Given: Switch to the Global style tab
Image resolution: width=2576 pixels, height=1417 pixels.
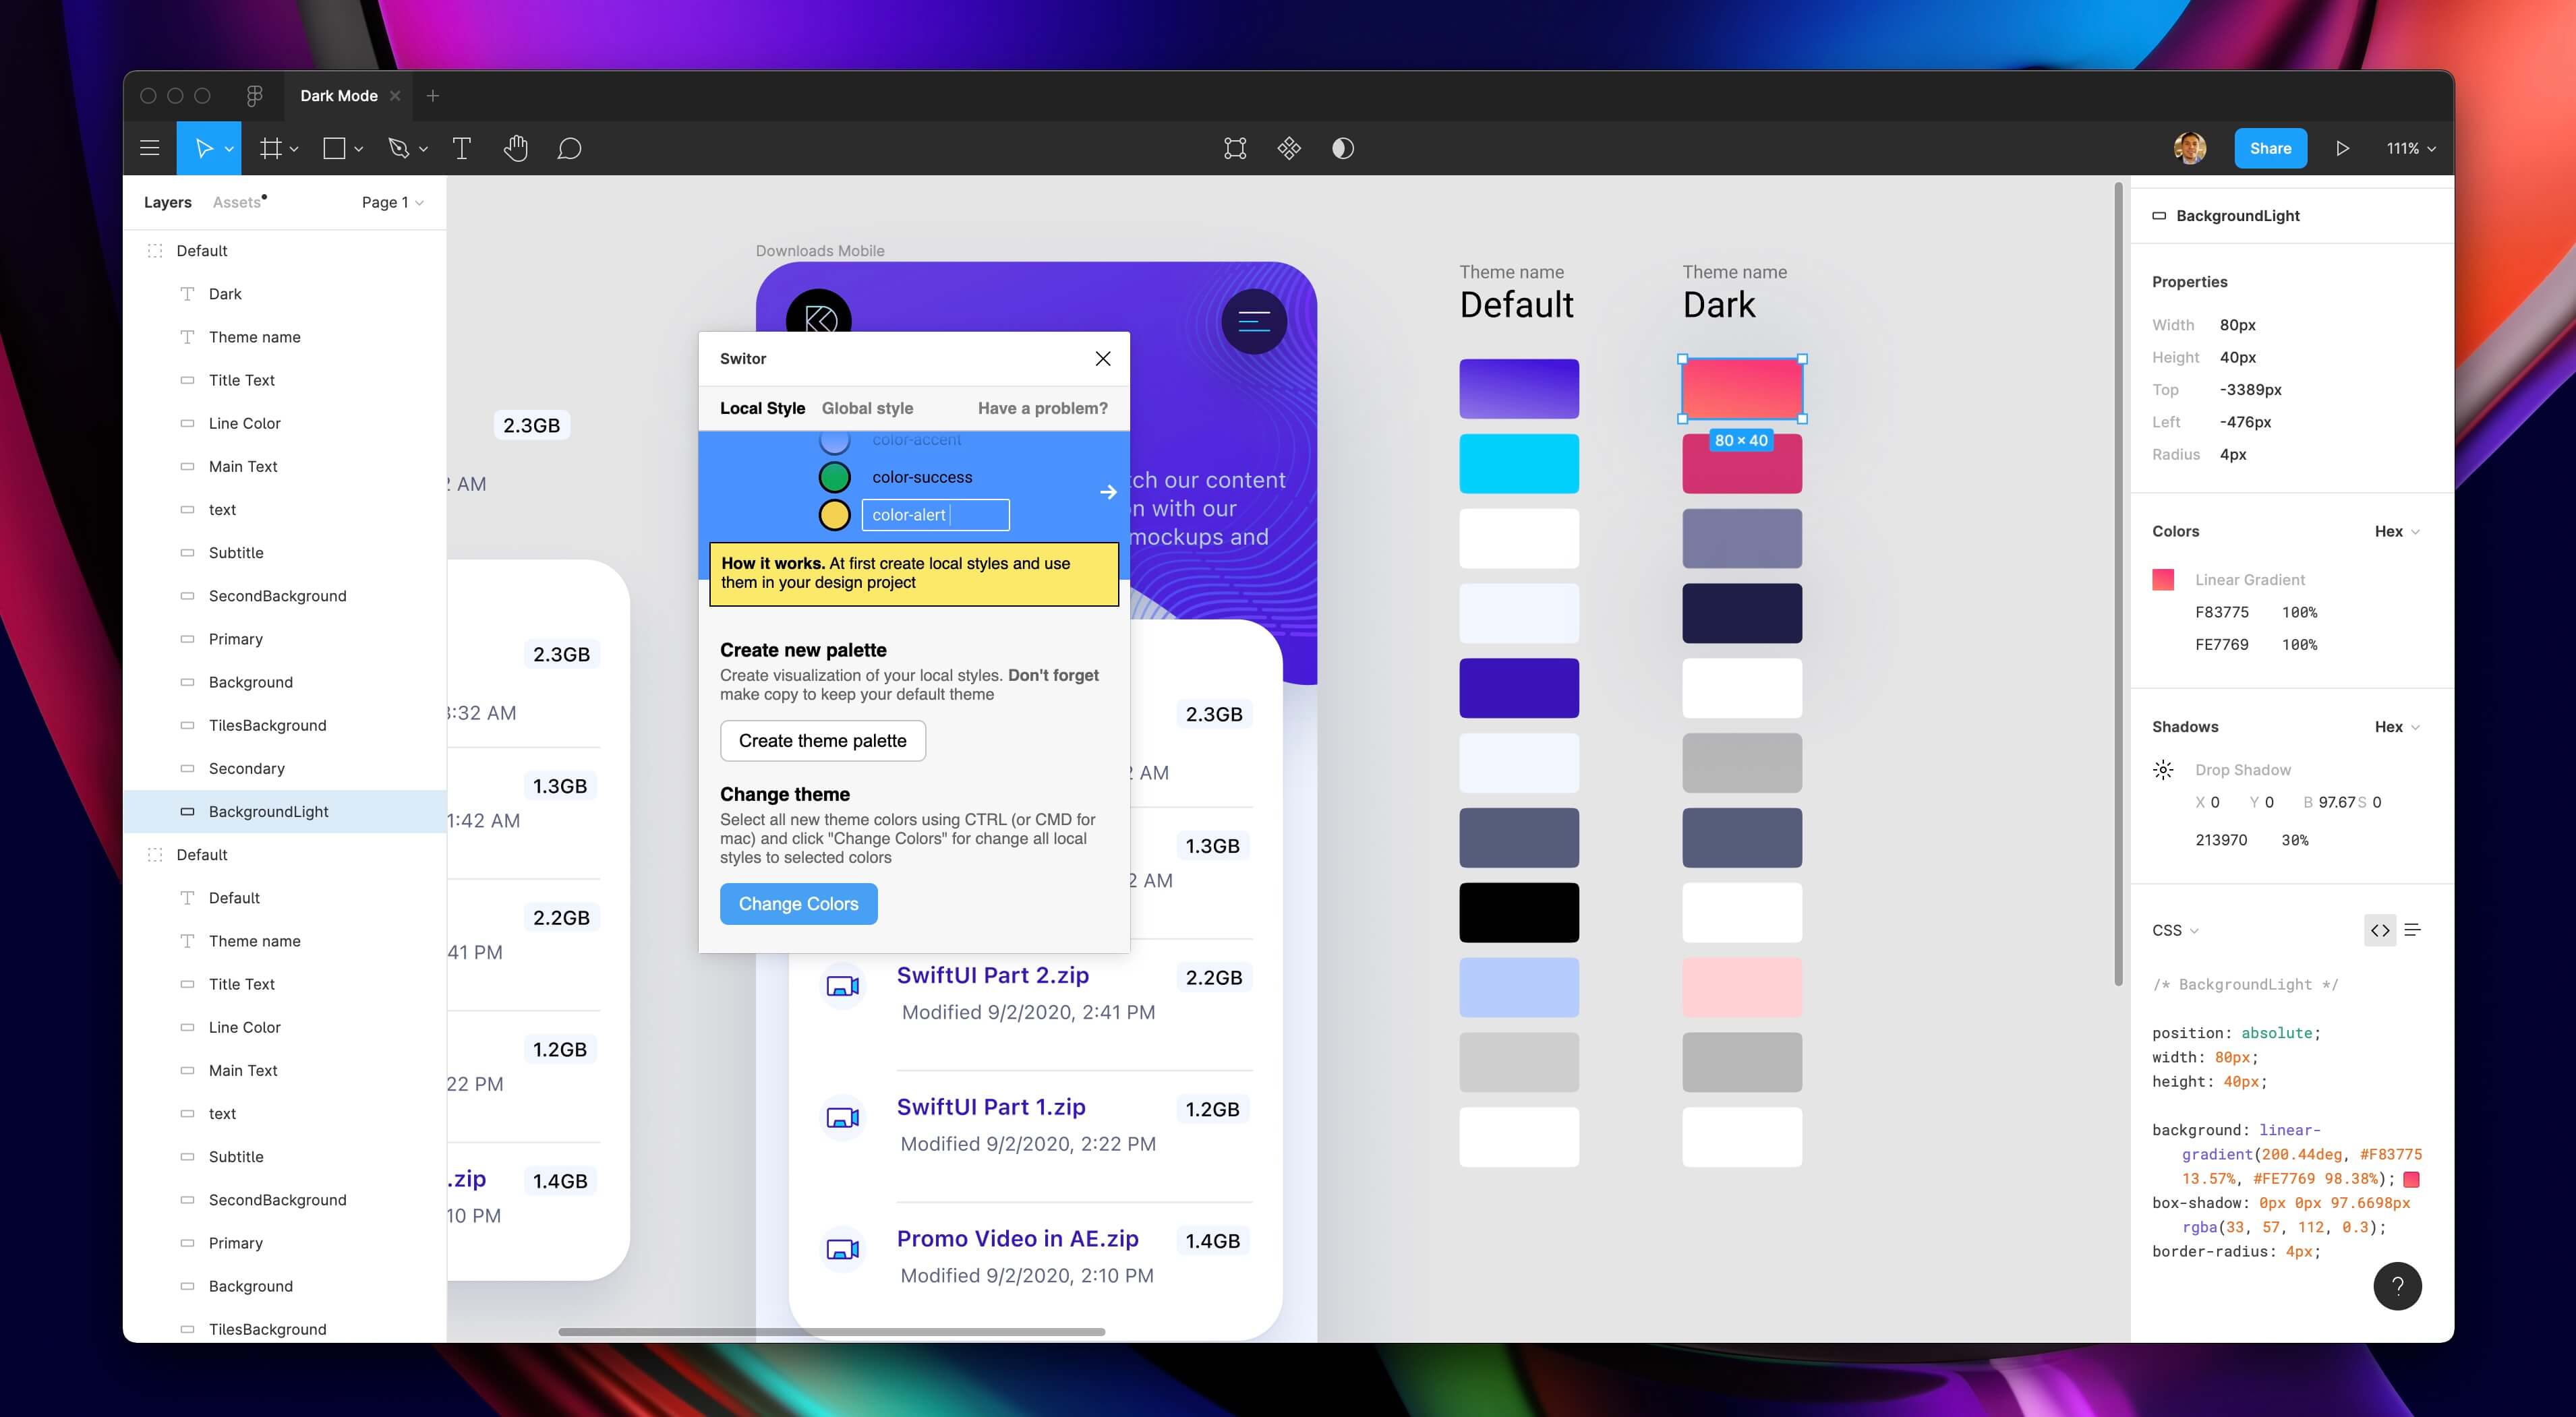Looking at the screenshot, I should pyautogui.click(x=867, y=408).
